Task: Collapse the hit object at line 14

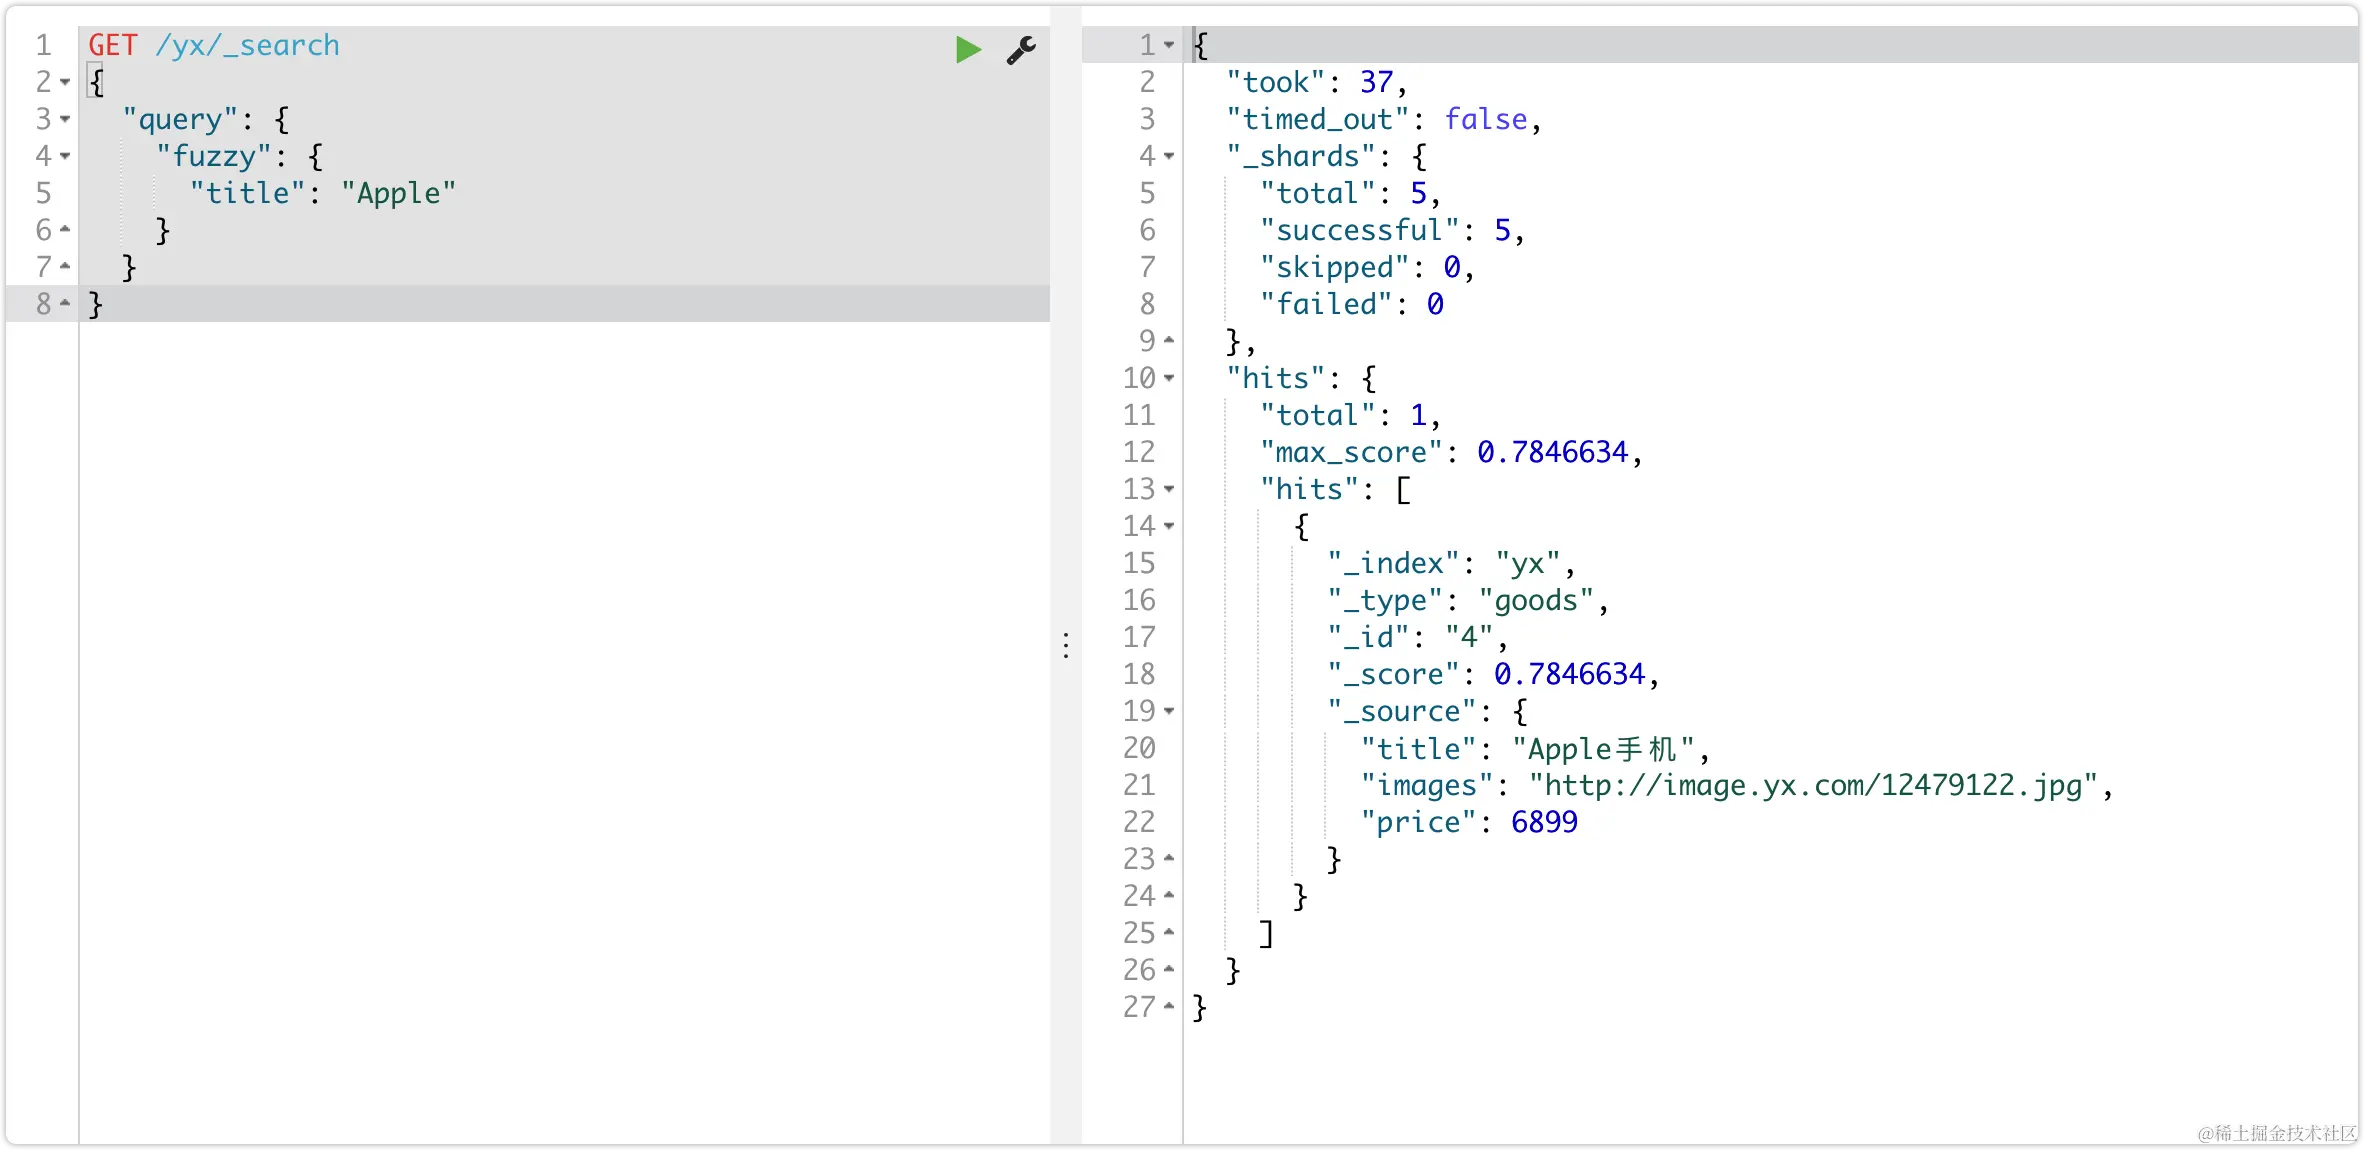Action: point(1169,526)
